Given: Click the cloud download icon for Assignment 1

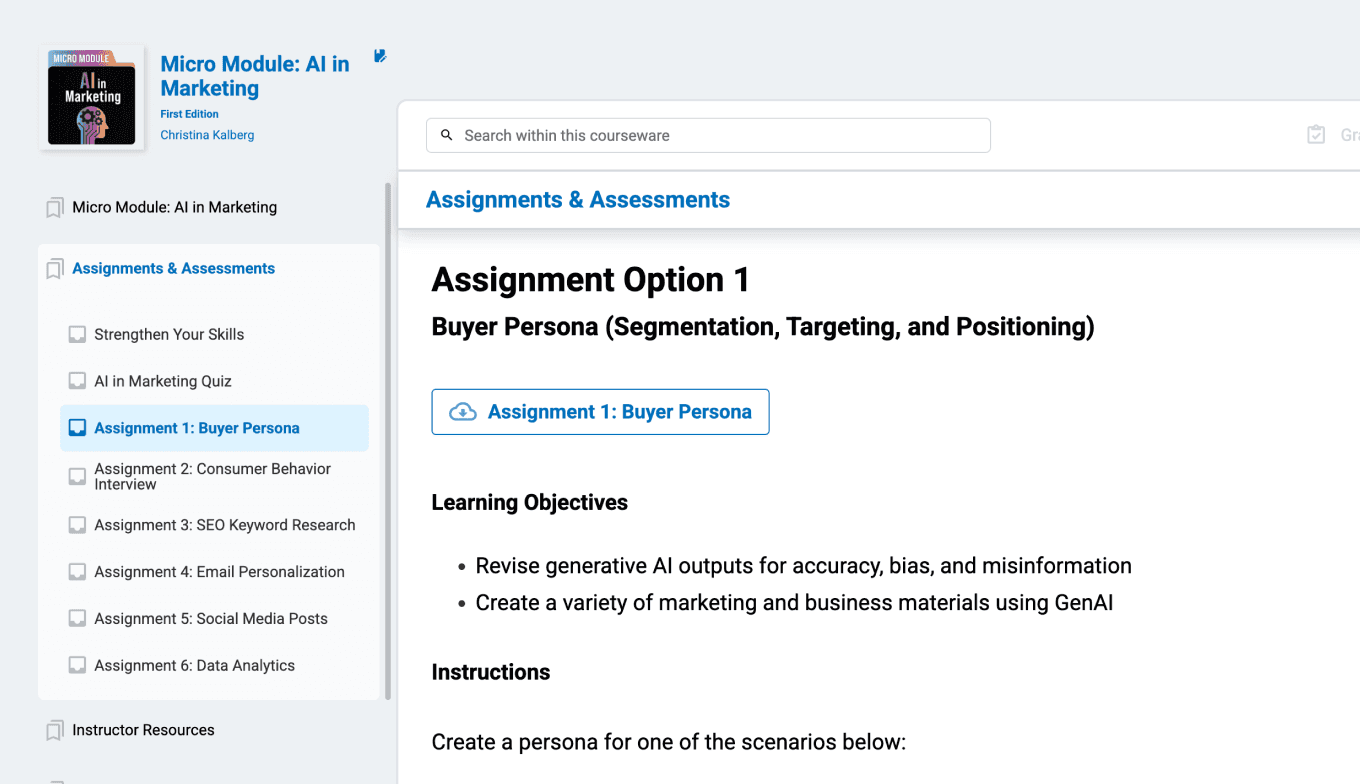Looking at the screenshot, I should (463, 412).
